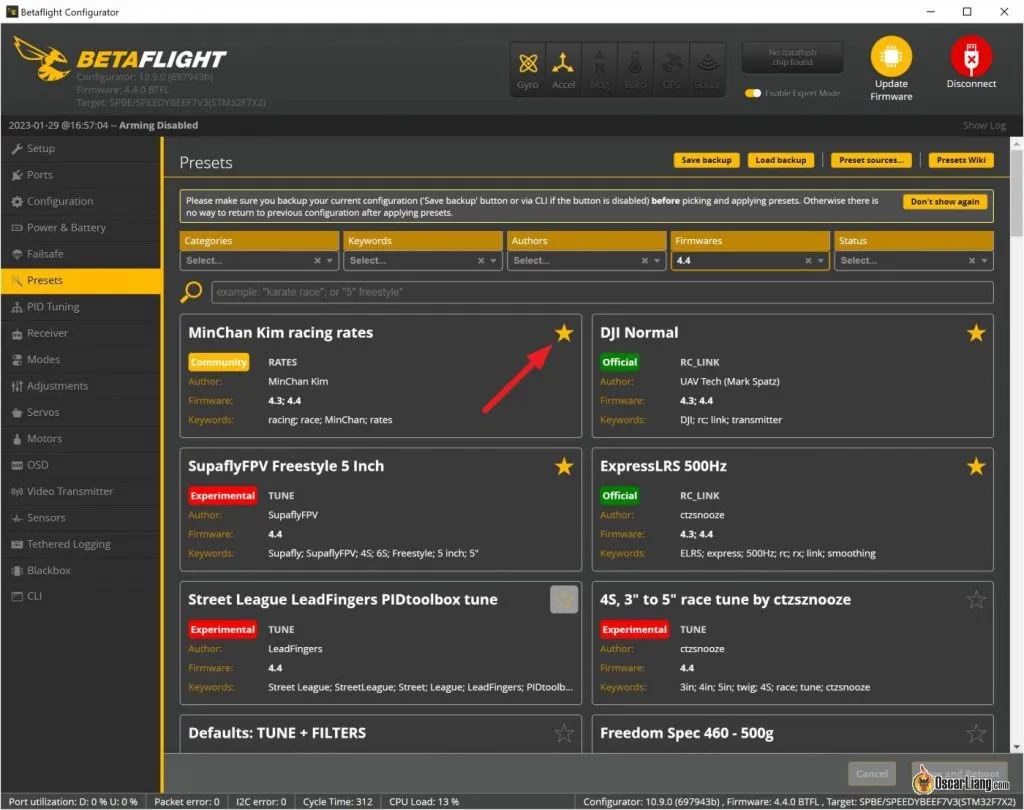
Task: Clear the Firmwares 4.4 filter selection
Action: pos(808,261)
